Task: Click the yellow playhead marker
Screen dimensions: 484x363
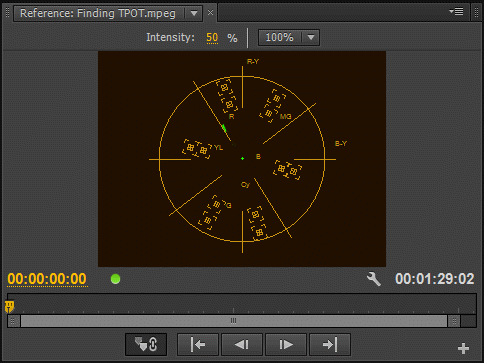Action: (x=10, y=306)
